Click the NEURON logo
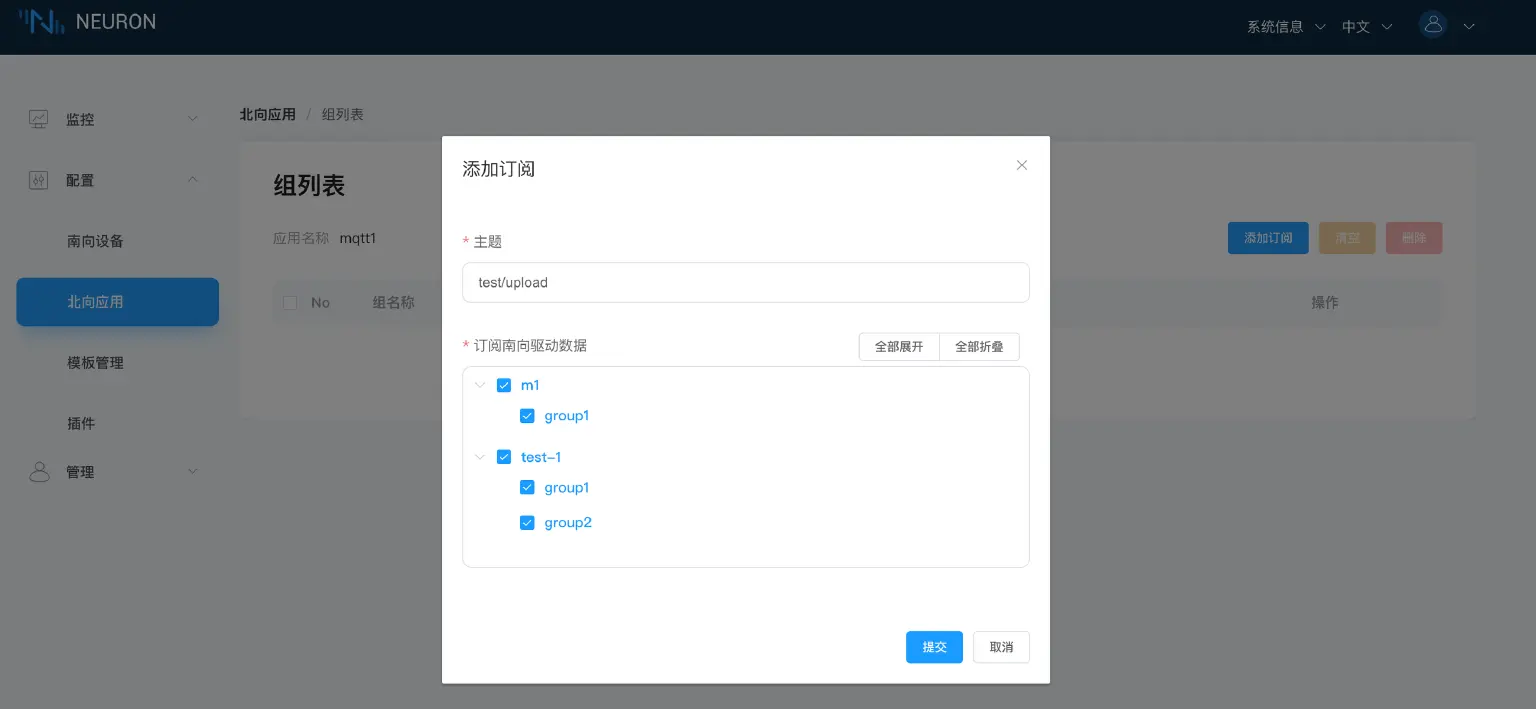Image resolution: width=1536 pixels, height=709 pixels. (88, 21)
